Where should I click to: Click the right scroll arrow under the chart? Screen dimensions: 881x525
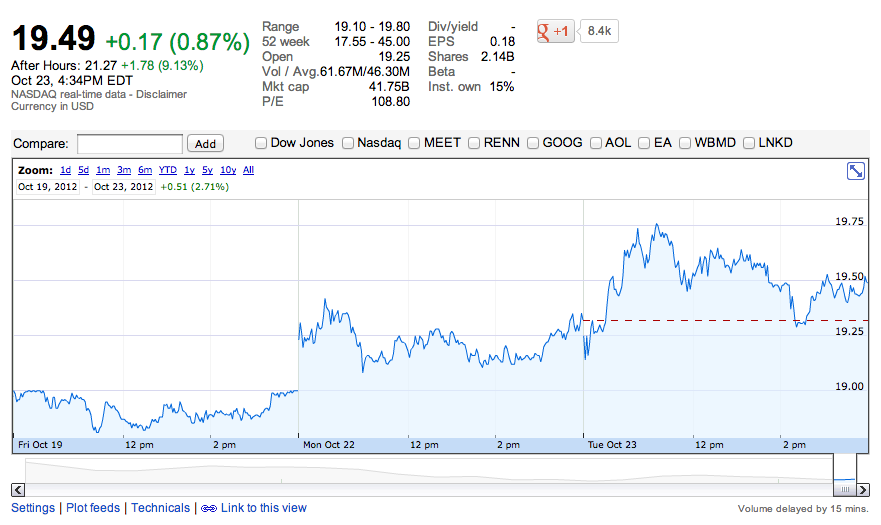pyautogui.click(x=863, y=490)
